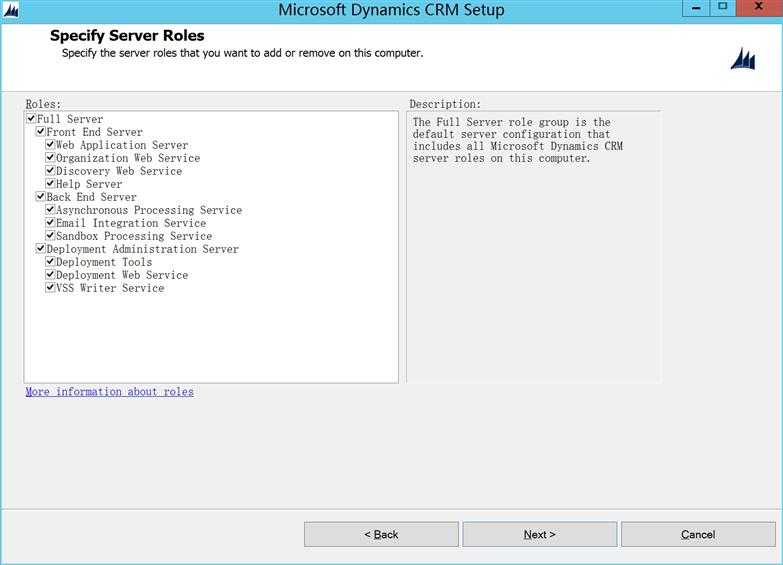Toggle Organization Web Service checkbox
The height and width of the screenshot is (565, 783).
point(50,157)
